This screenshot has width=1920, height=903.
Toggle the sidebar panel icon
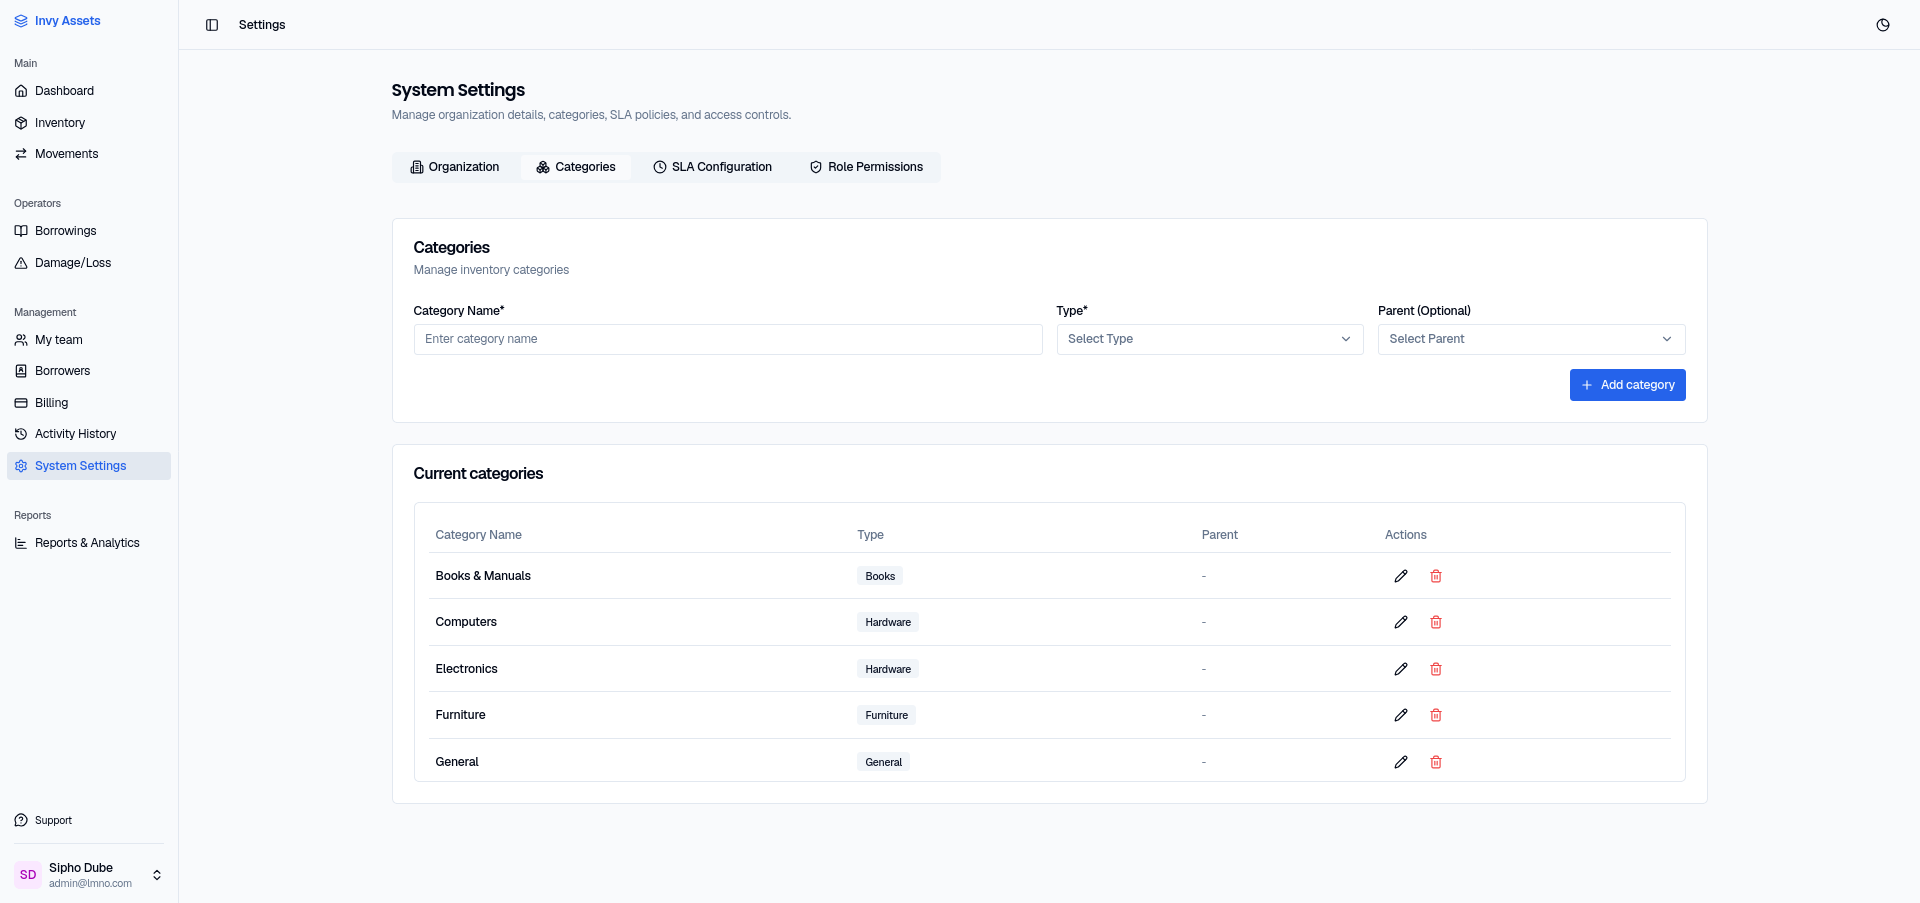212,25
